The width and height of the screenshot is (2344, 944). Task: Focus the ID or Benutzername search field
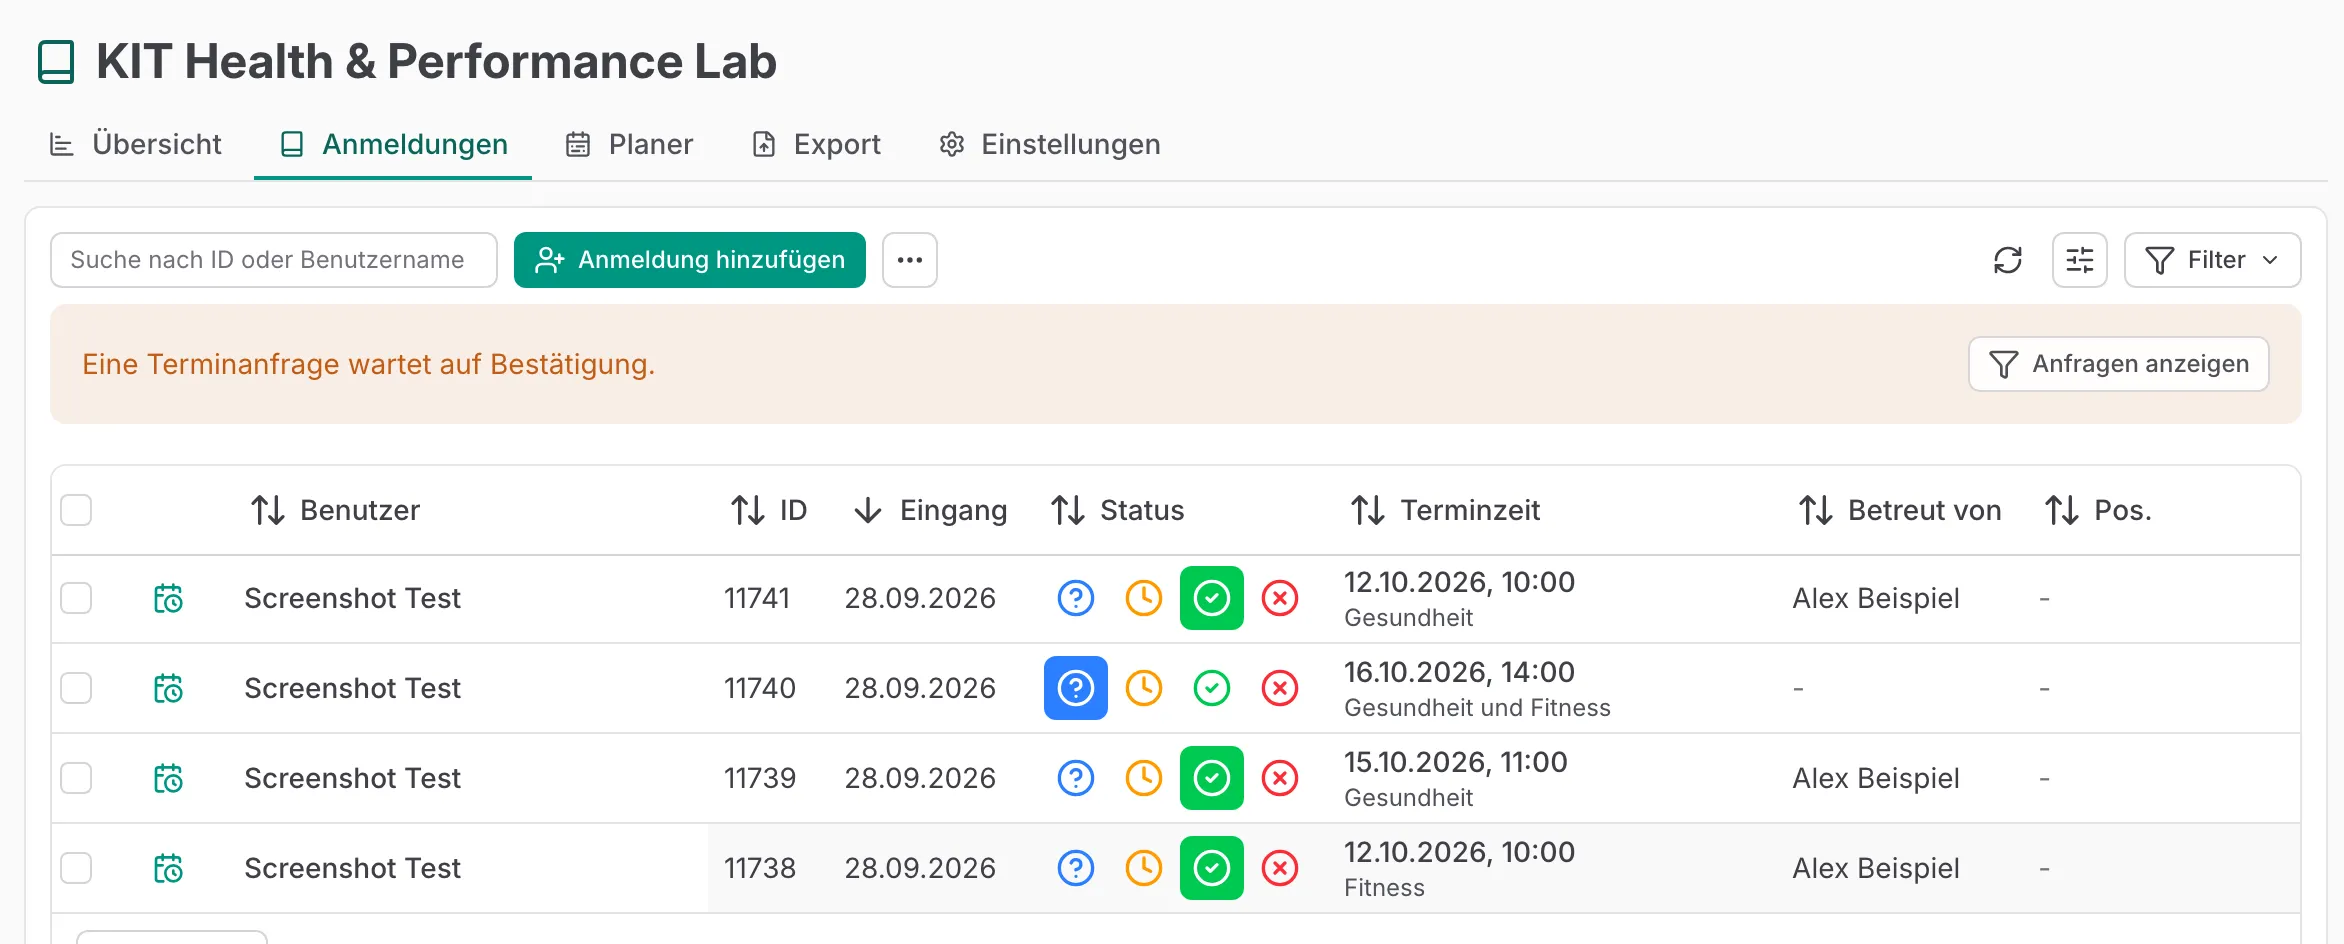(274, 260)
